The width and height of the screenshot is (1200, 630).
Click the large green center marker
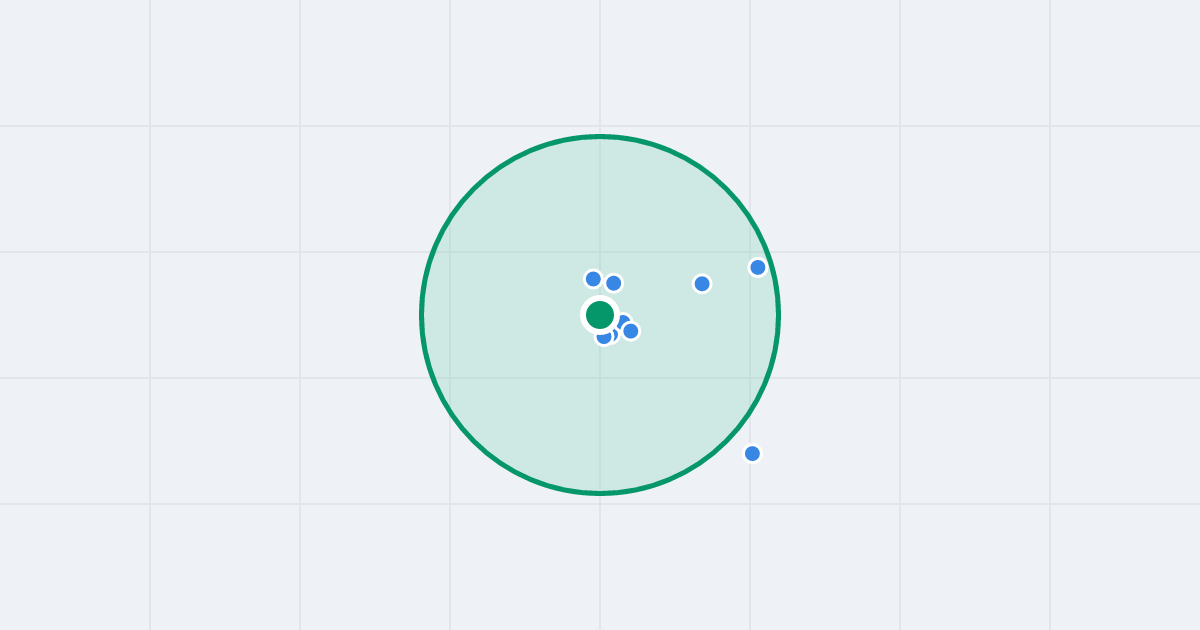(600, 315)
